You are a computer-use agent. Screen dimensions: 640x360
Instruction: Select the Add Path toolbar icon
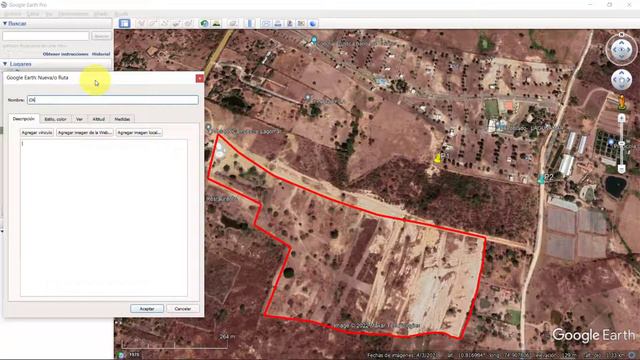(x=164, y=23)
